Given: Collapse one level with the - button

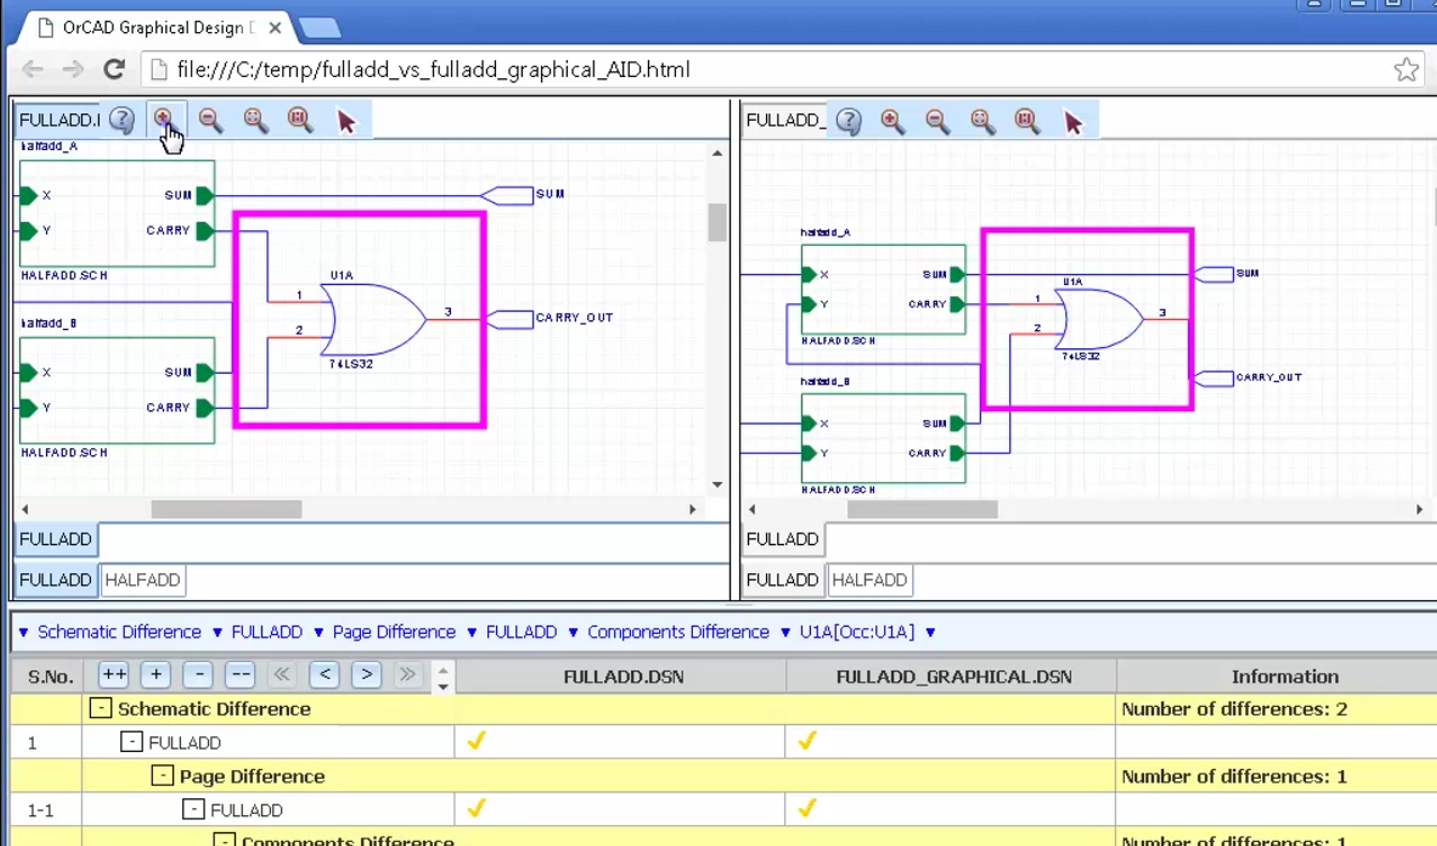Looking at the screenshot, I should coord(199,674).
